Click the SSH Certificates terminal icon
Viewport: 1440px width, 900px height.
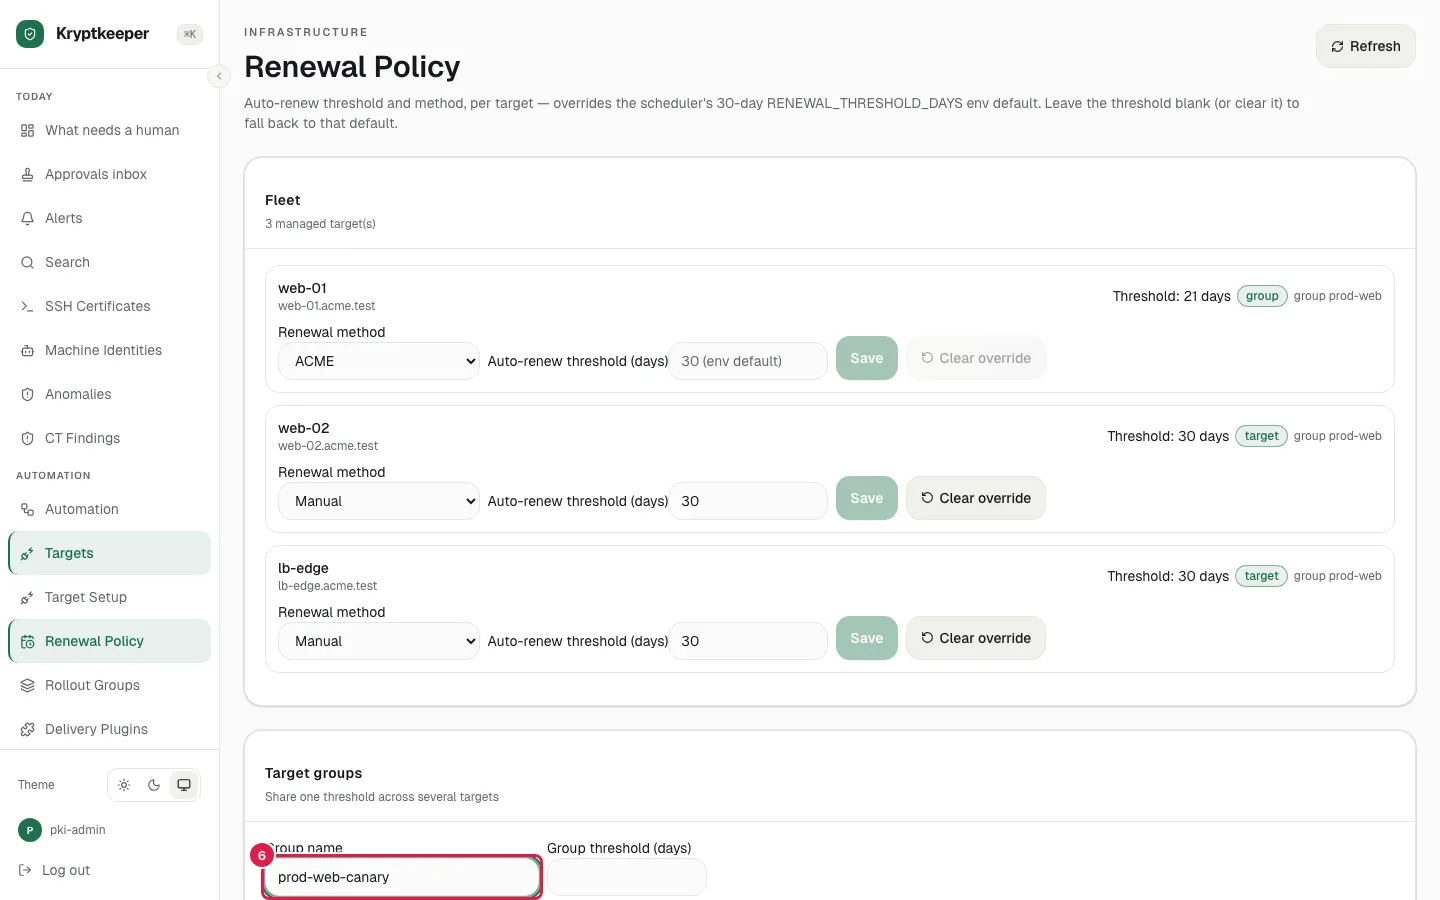click(x=27, y=306)
